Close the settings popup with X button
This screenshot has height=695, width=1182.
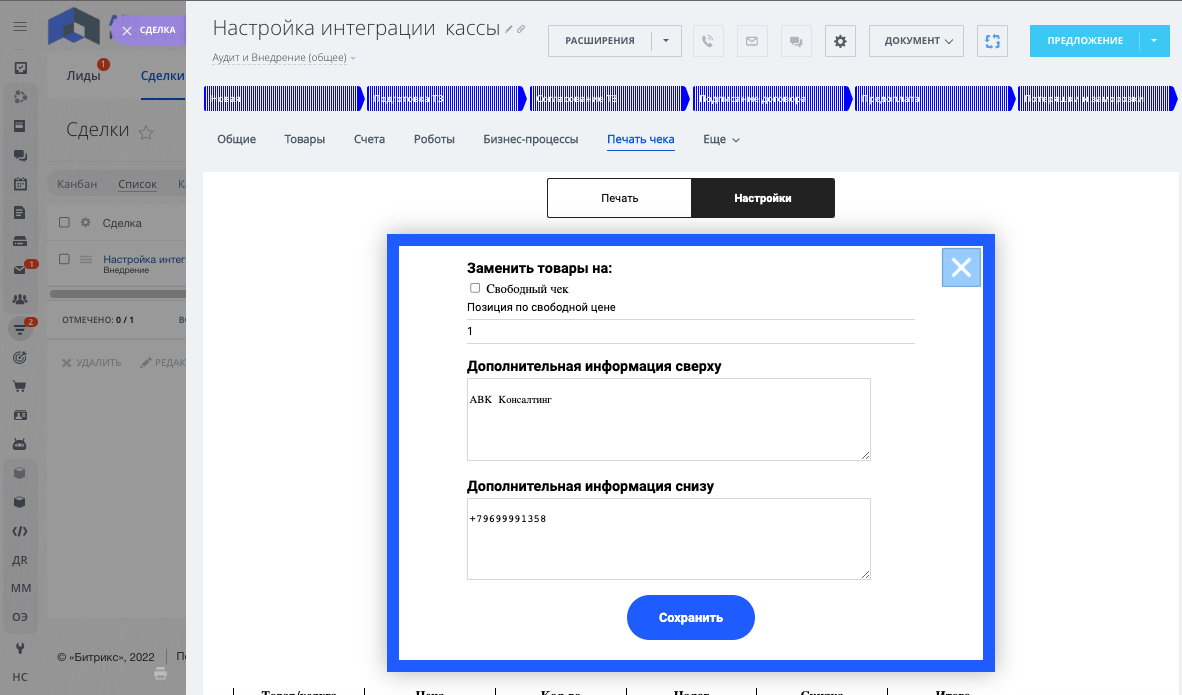(x=961, y=267)
